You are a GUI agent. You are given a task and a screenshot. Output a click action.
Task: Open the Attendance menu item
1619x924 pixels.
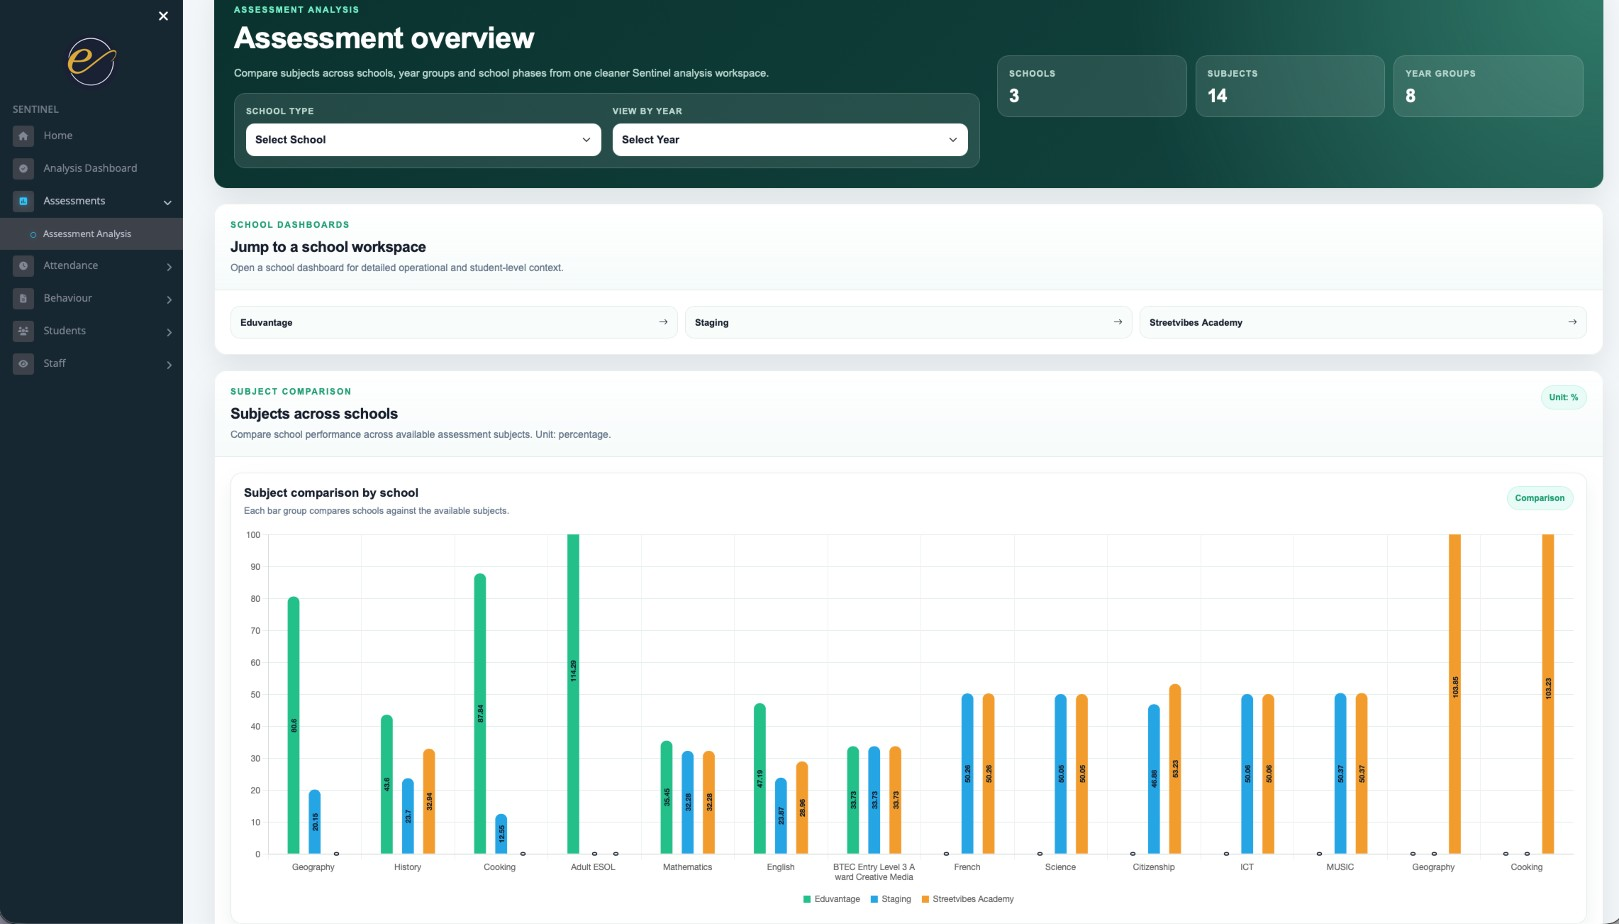91,266
